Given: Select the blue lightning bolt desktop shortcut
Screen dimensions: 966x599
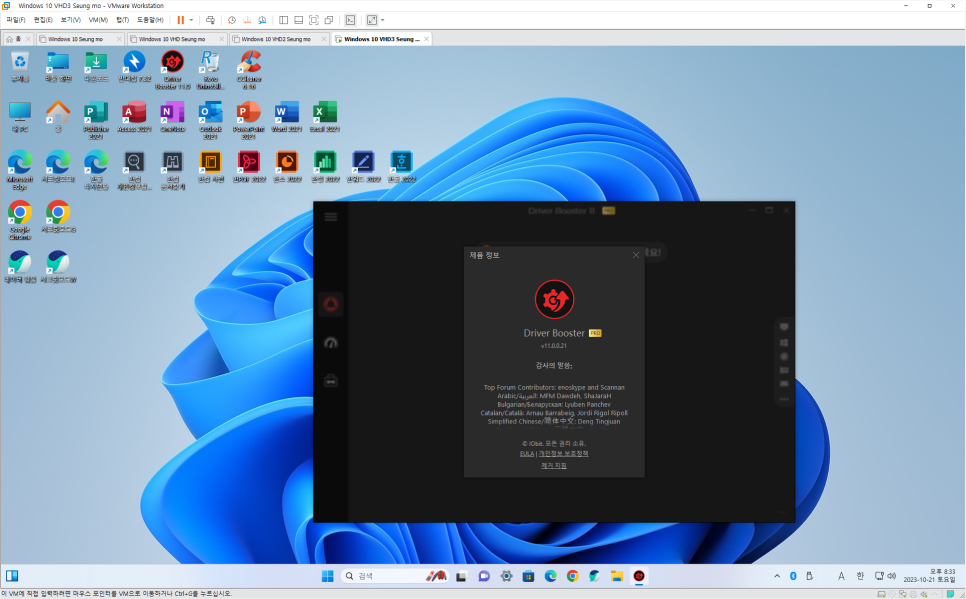Looking at the screenshot, I should point(134,67).
